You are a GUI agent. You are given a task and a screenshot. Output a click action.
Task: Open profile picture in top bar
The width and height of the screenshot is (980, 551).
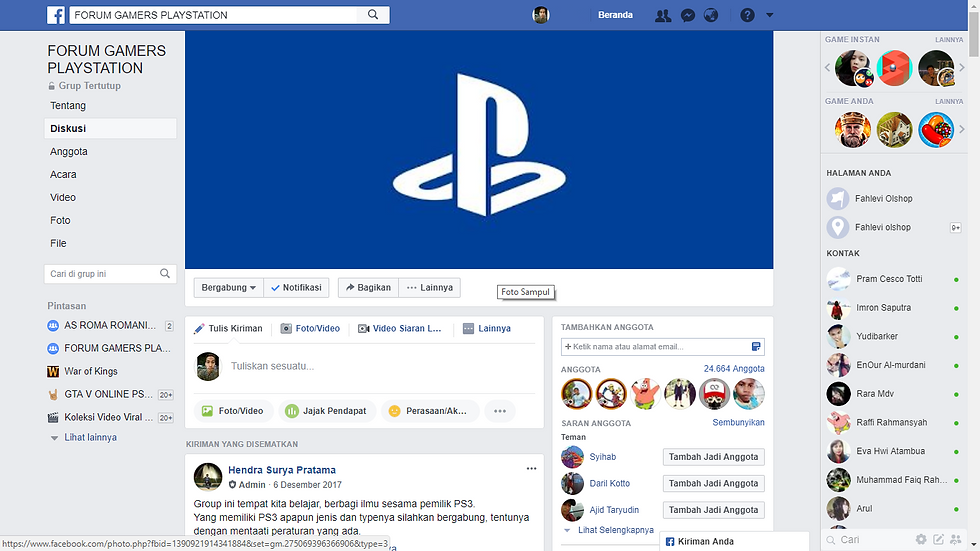(x=541, y=15)
